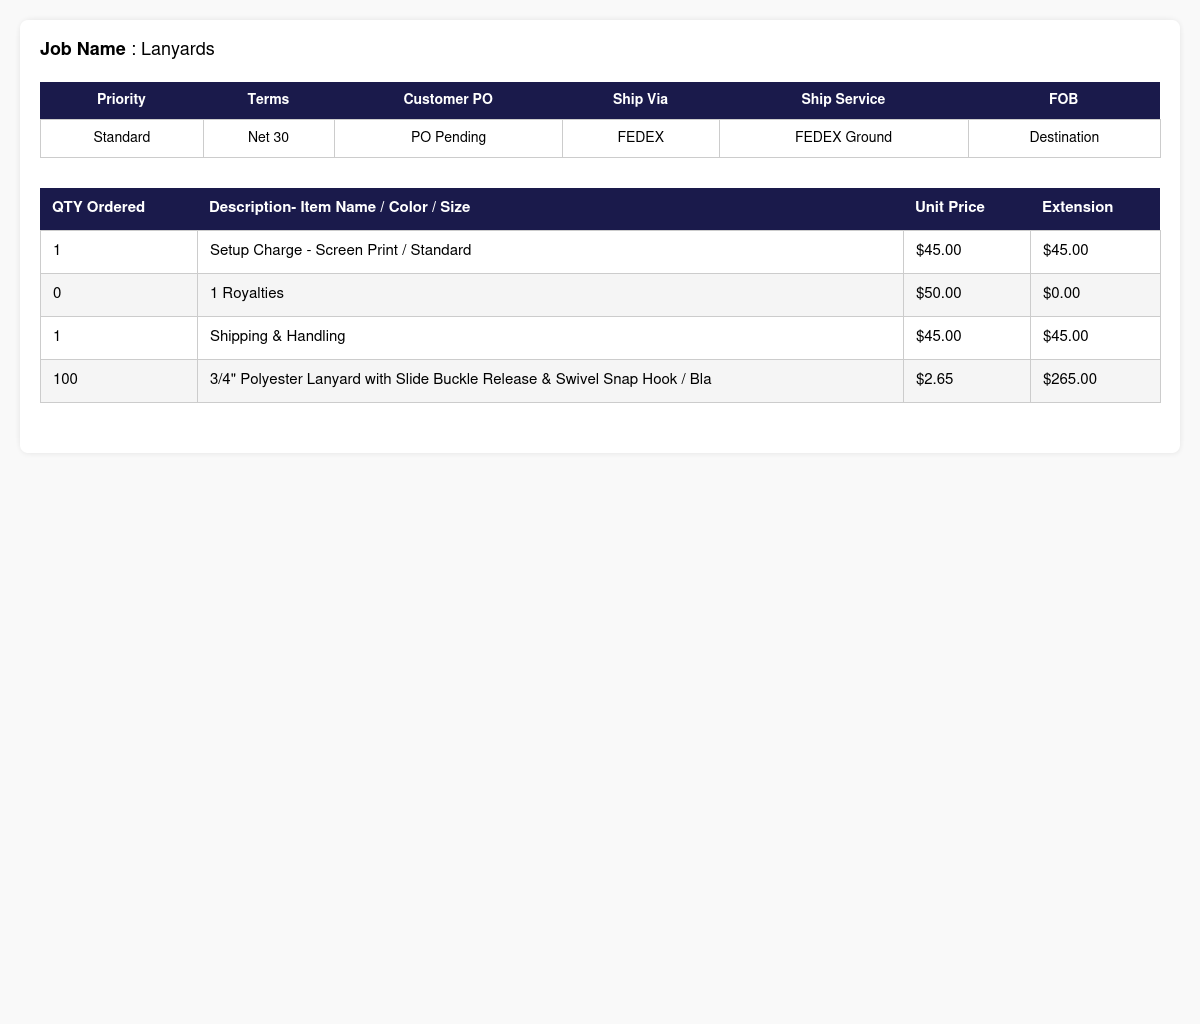The height and width of the screenshot is (1024, 1200).
Task: Click the Ship Service header
Action: click(844, 100)
